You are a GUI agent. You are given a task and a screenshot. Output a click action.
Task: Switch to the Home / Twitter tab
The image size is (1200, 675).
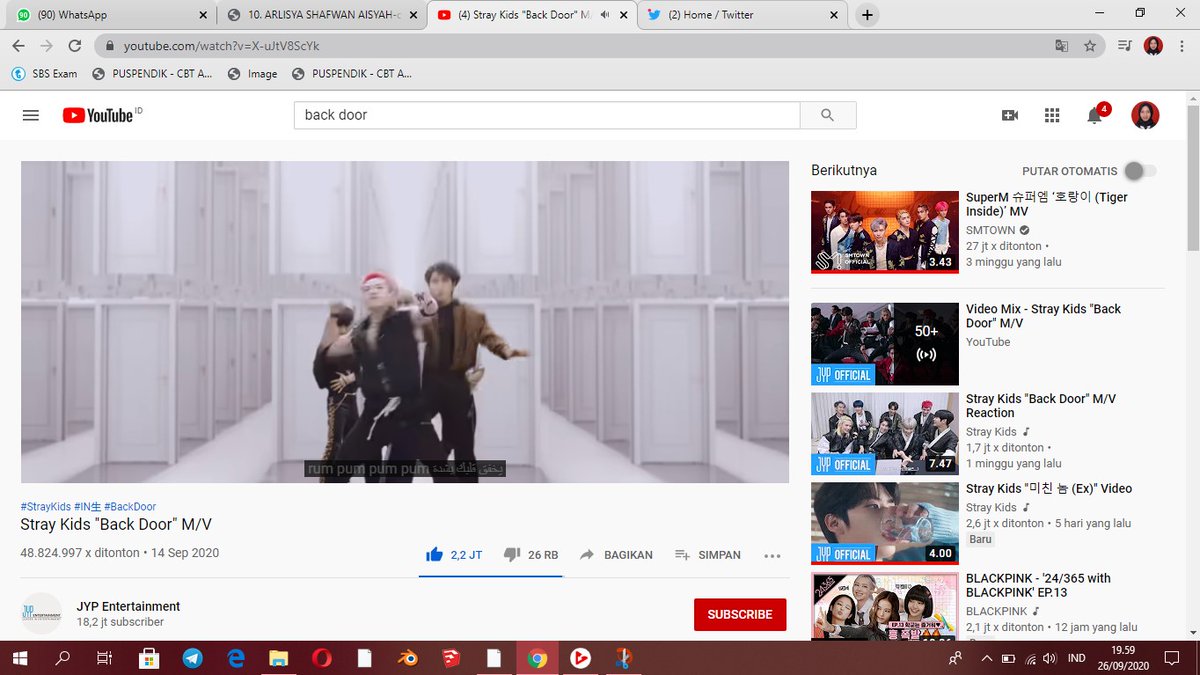[741, 15]
